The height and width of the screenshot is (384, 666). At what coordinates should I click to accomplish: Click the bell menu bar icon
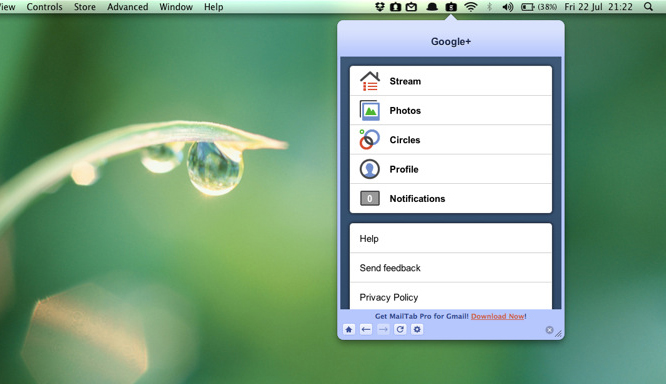[432, 7]
